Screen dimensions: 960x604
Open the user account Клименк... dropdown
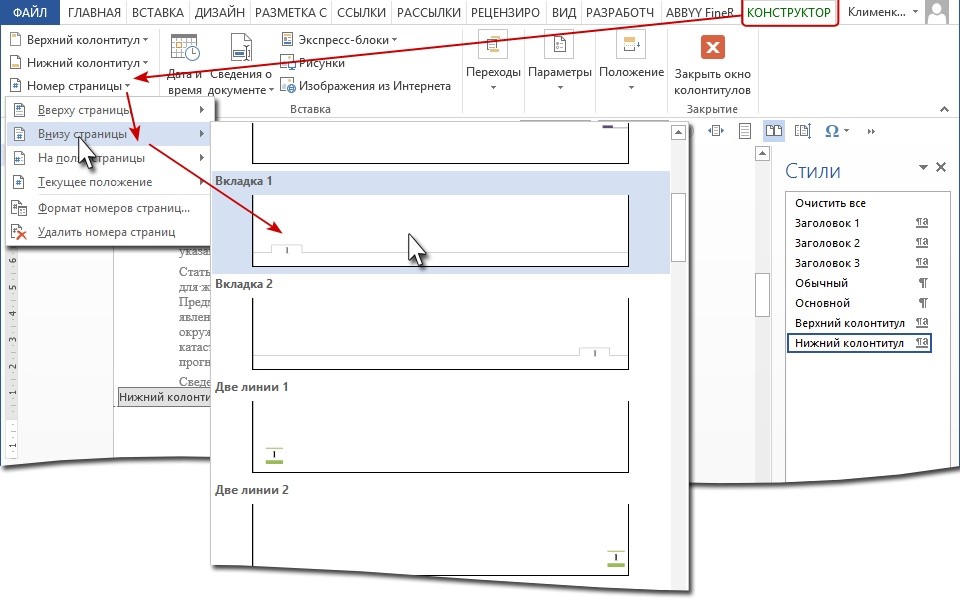pos(882,12)
